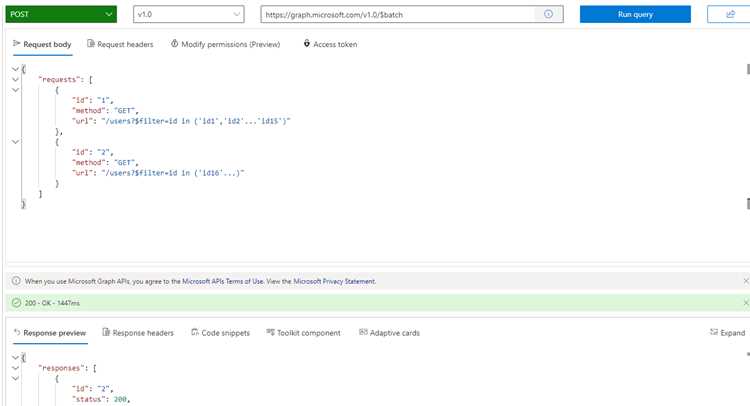Viewport: 750px width, 406px height.
Task: Click the "status": 200 line in the response
Action: (101, 399)
